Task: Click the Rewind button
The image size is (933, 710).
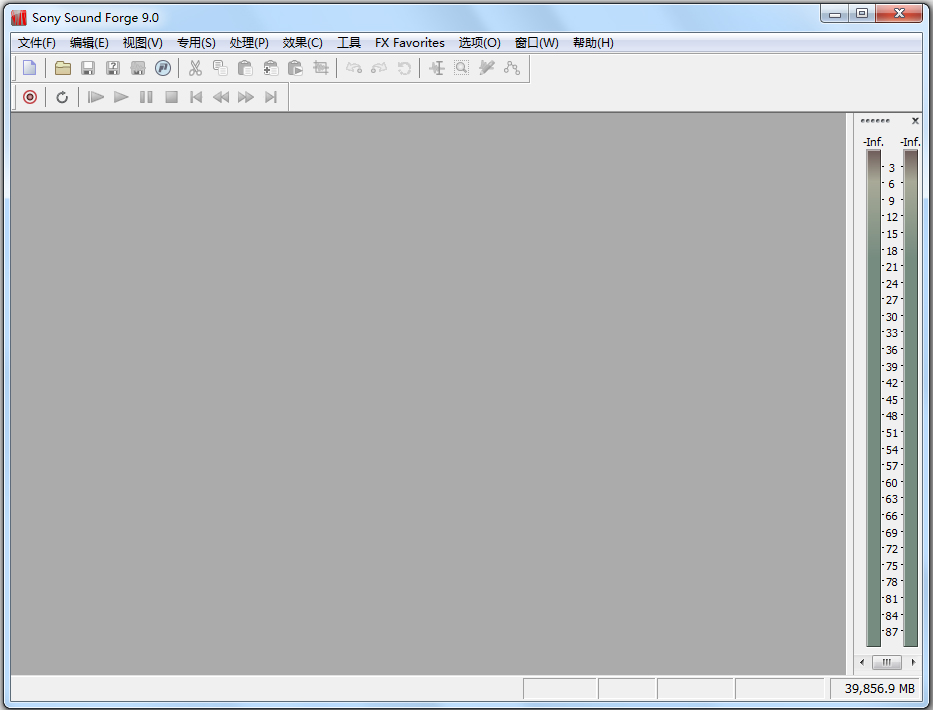Action: pyautogui.click(x=221, y=97)
